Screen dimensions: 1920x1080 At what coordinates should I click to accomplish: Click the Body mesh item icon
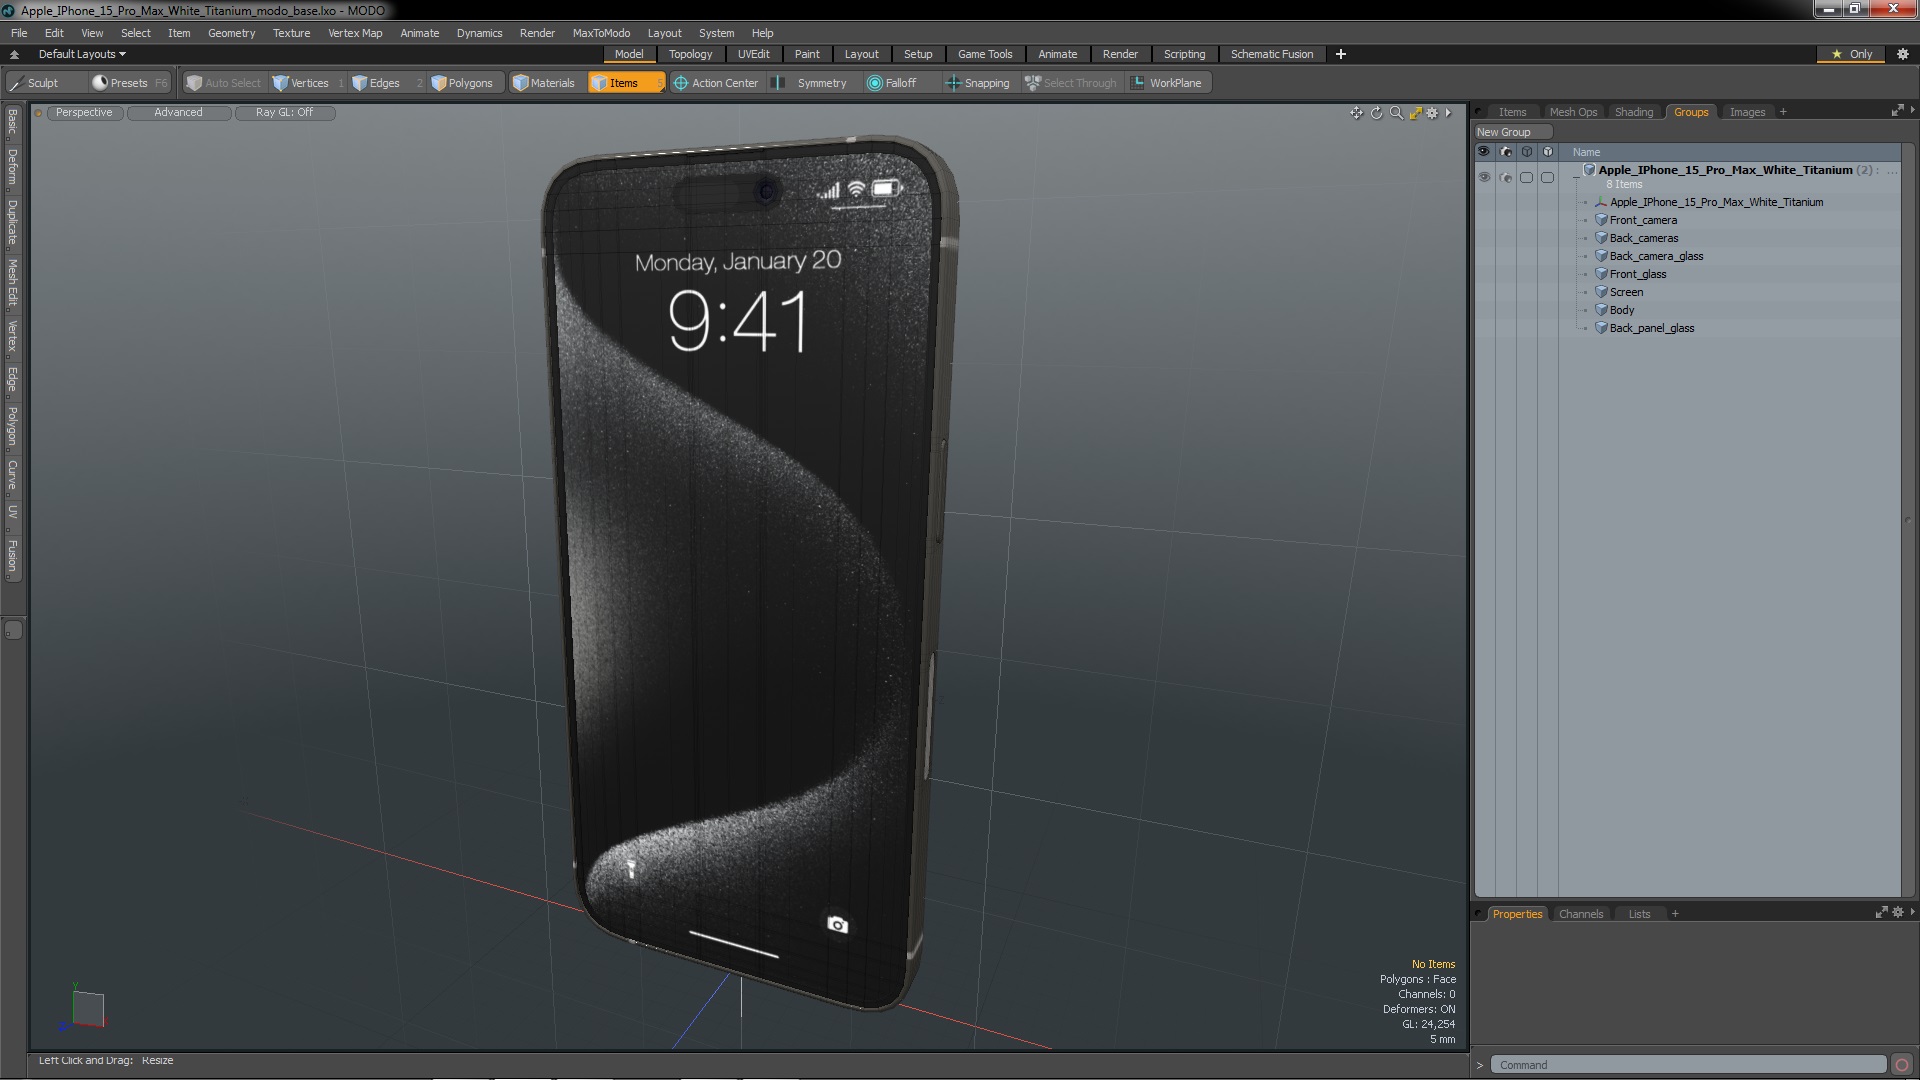click(1601, 310)
